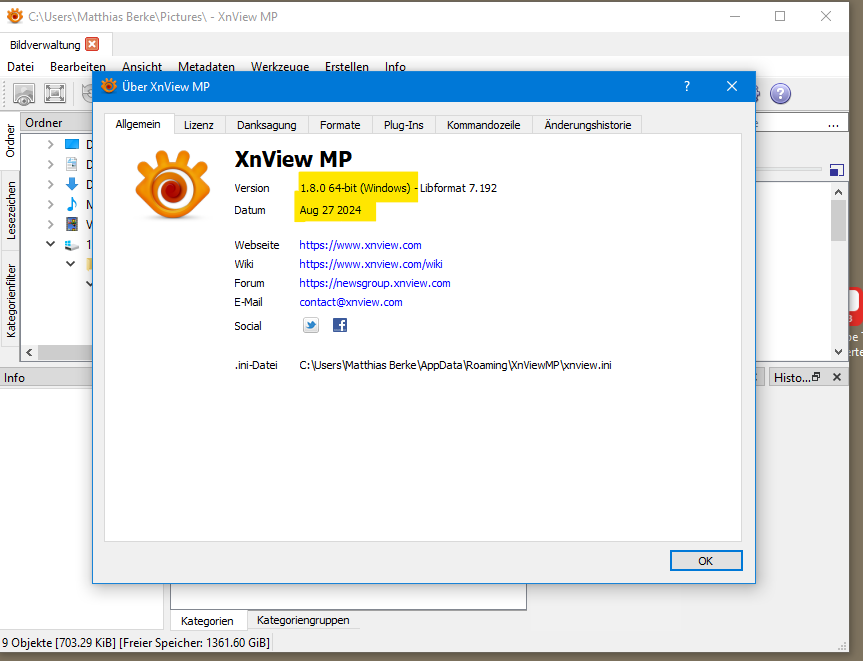Expand the Downloads folder chevron
863x661 pixels.
tap(50, 184)
